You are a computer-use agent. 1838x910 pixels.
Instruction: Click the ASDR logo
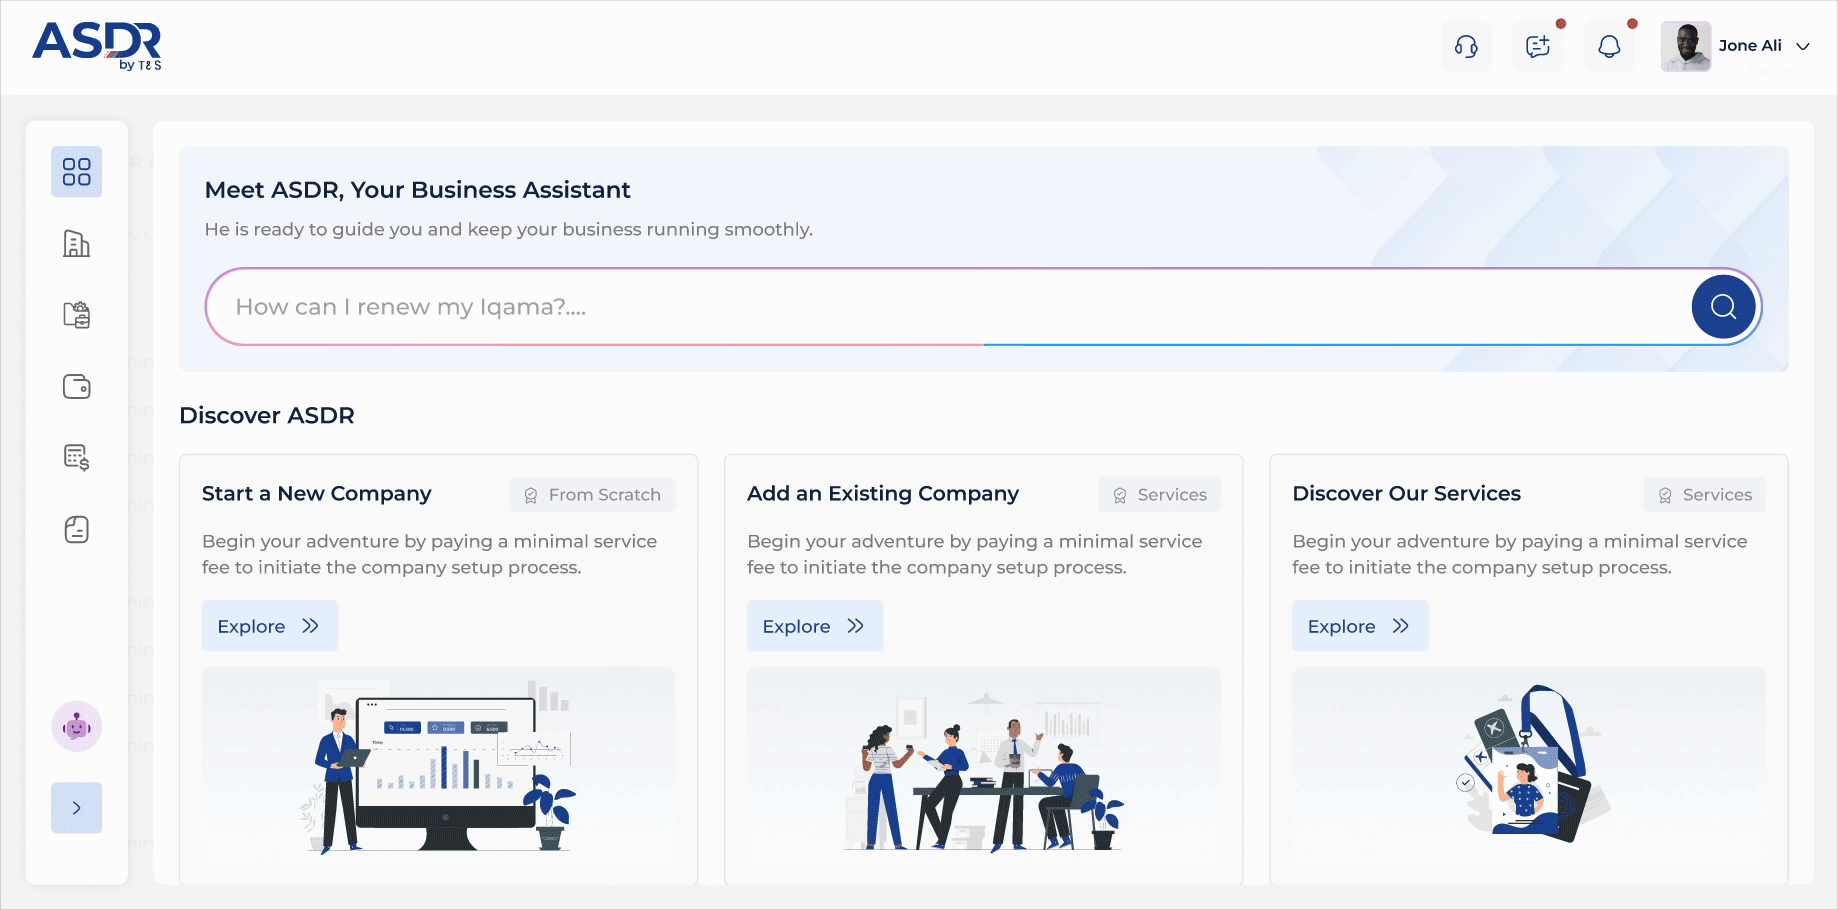[97, 46]
